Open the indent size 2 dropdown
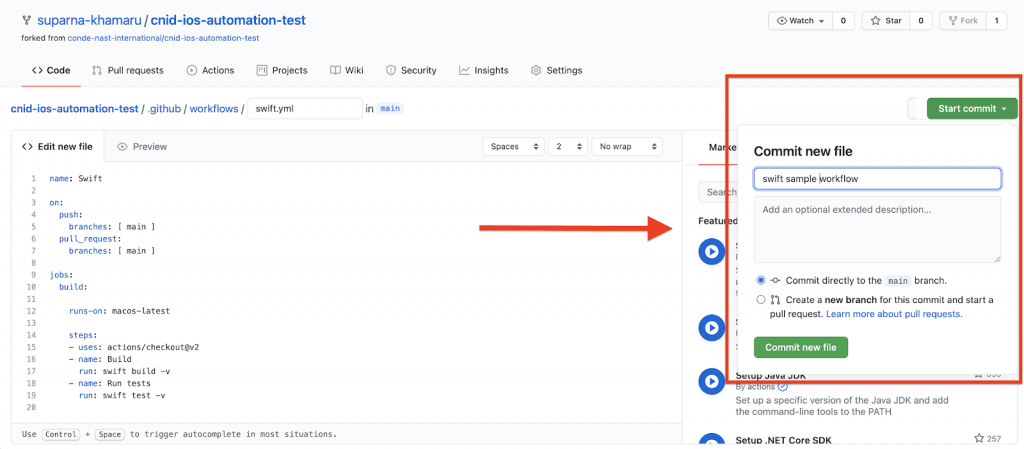The height and width of the screenshot is (449, 1024). pos(568,147)
